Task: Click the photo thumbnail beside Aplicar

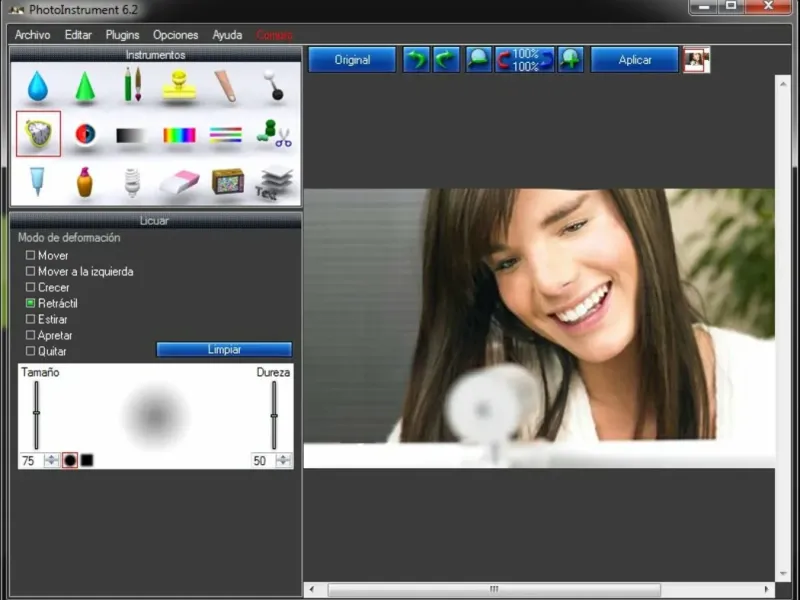Action: point(696,60)
